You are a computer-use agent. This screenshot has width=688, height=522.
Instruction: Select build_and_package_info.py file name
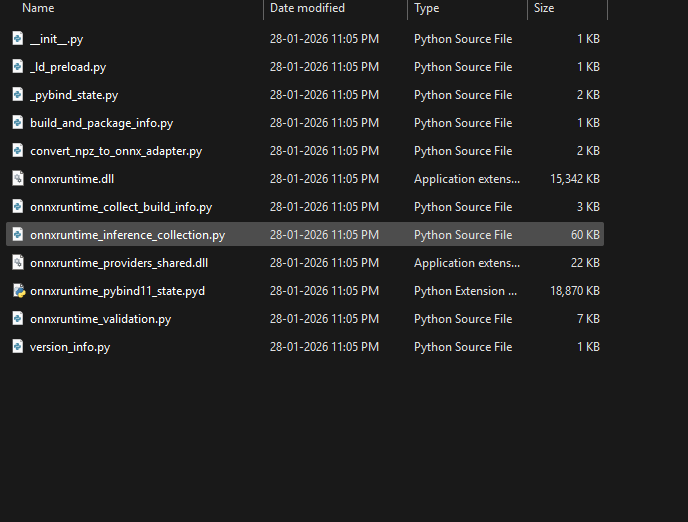[101, 123]
